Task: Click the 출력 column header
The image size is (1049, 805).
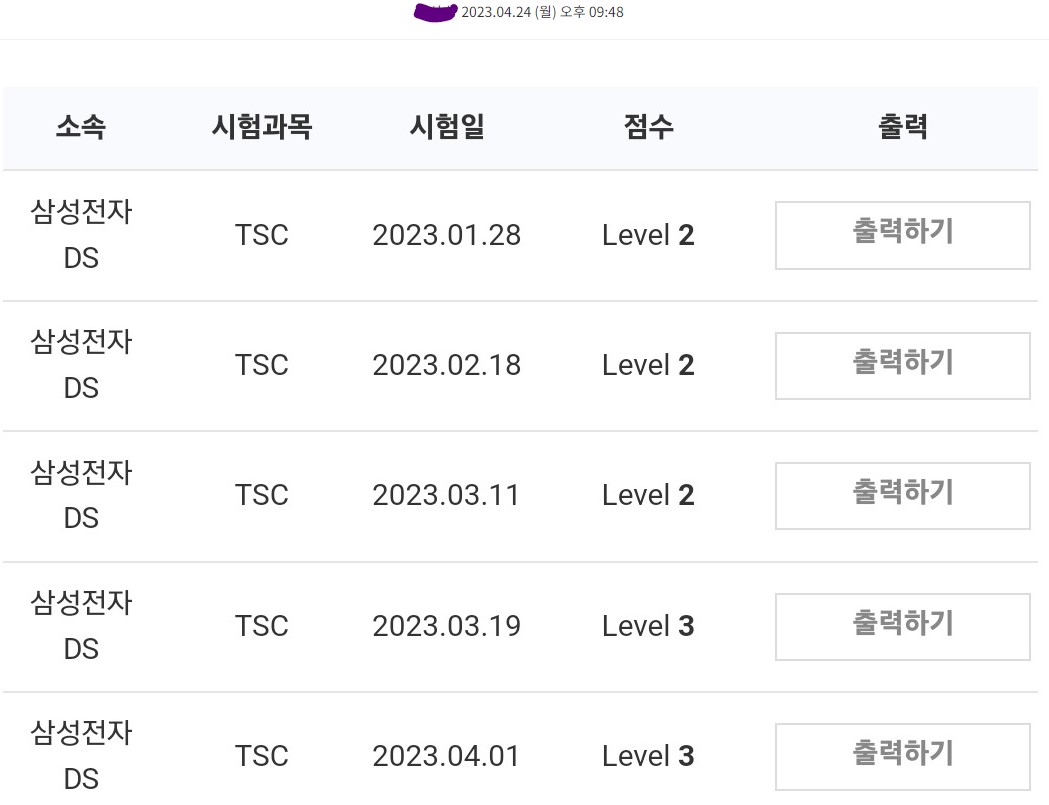Action: (903, 127)
